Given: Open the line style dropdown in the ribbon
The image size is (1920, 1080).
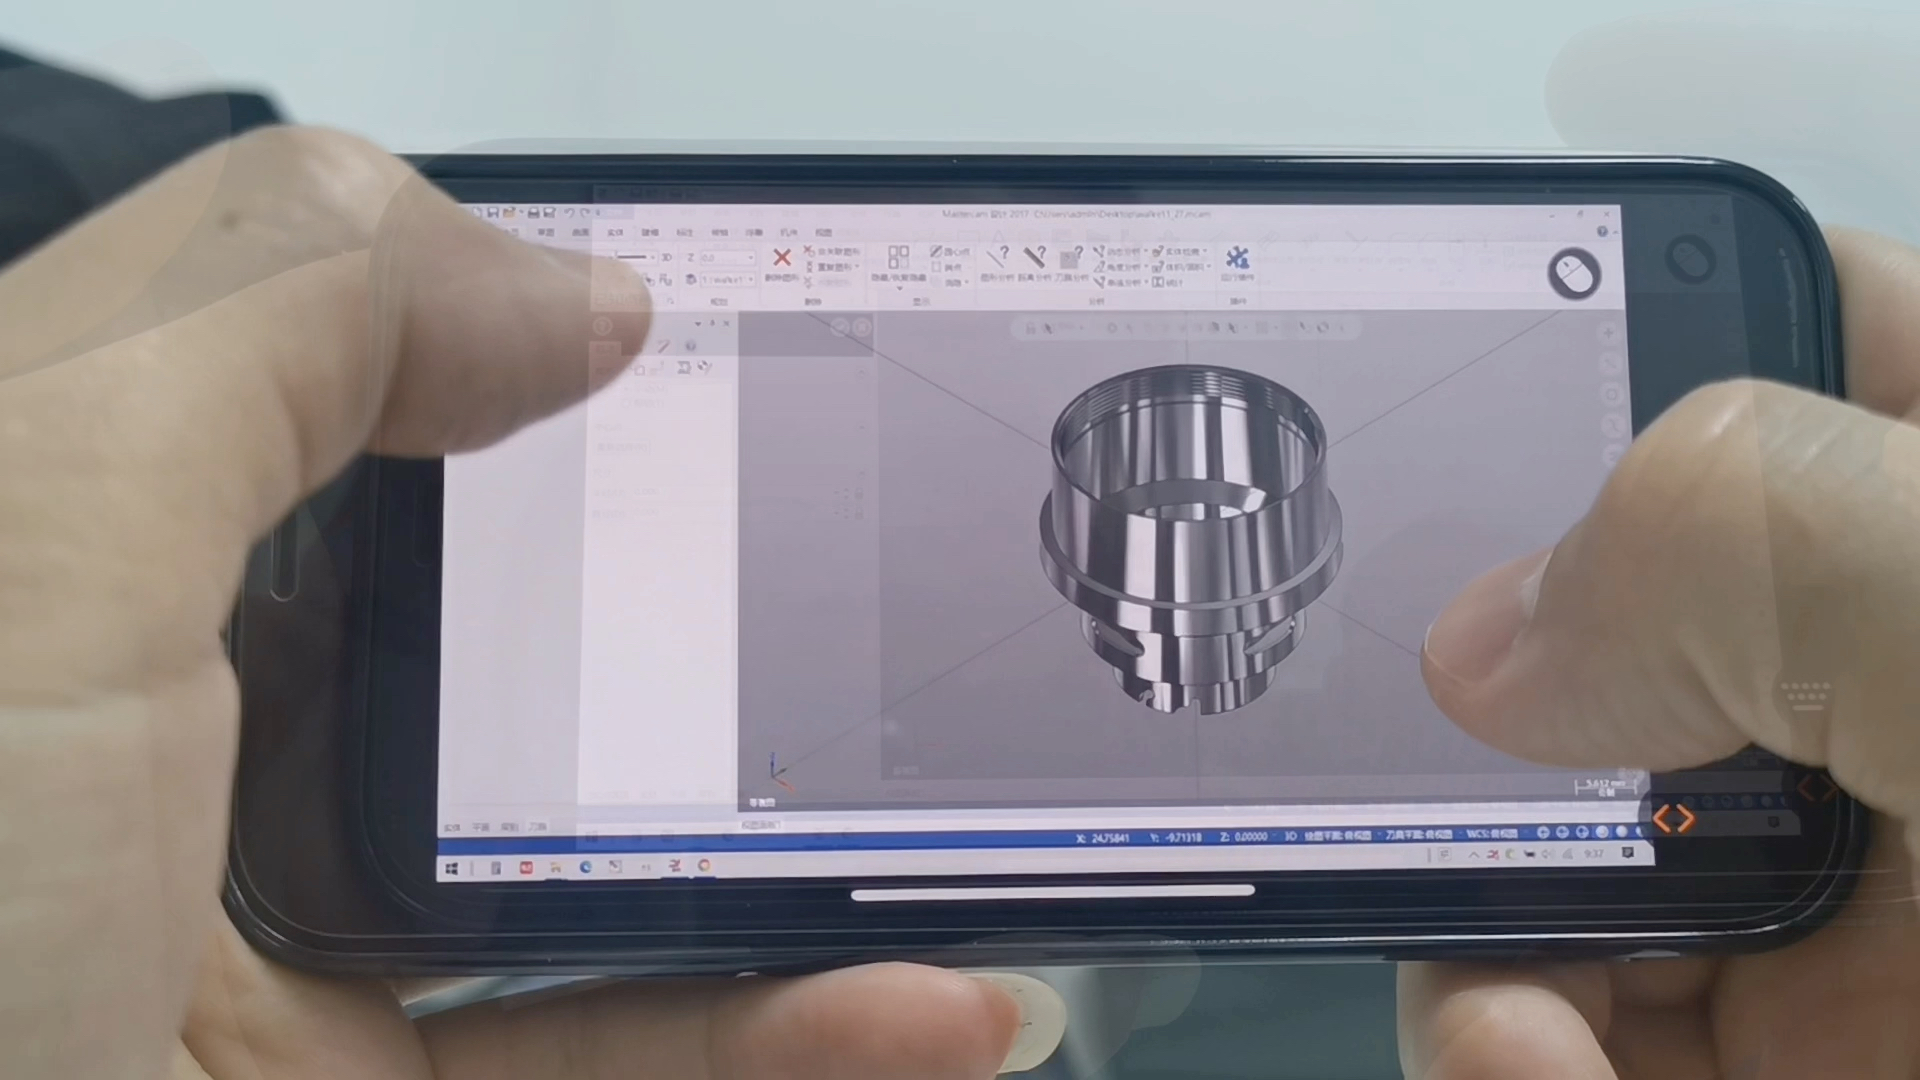Looking at the screenshot, I should 653,258.
